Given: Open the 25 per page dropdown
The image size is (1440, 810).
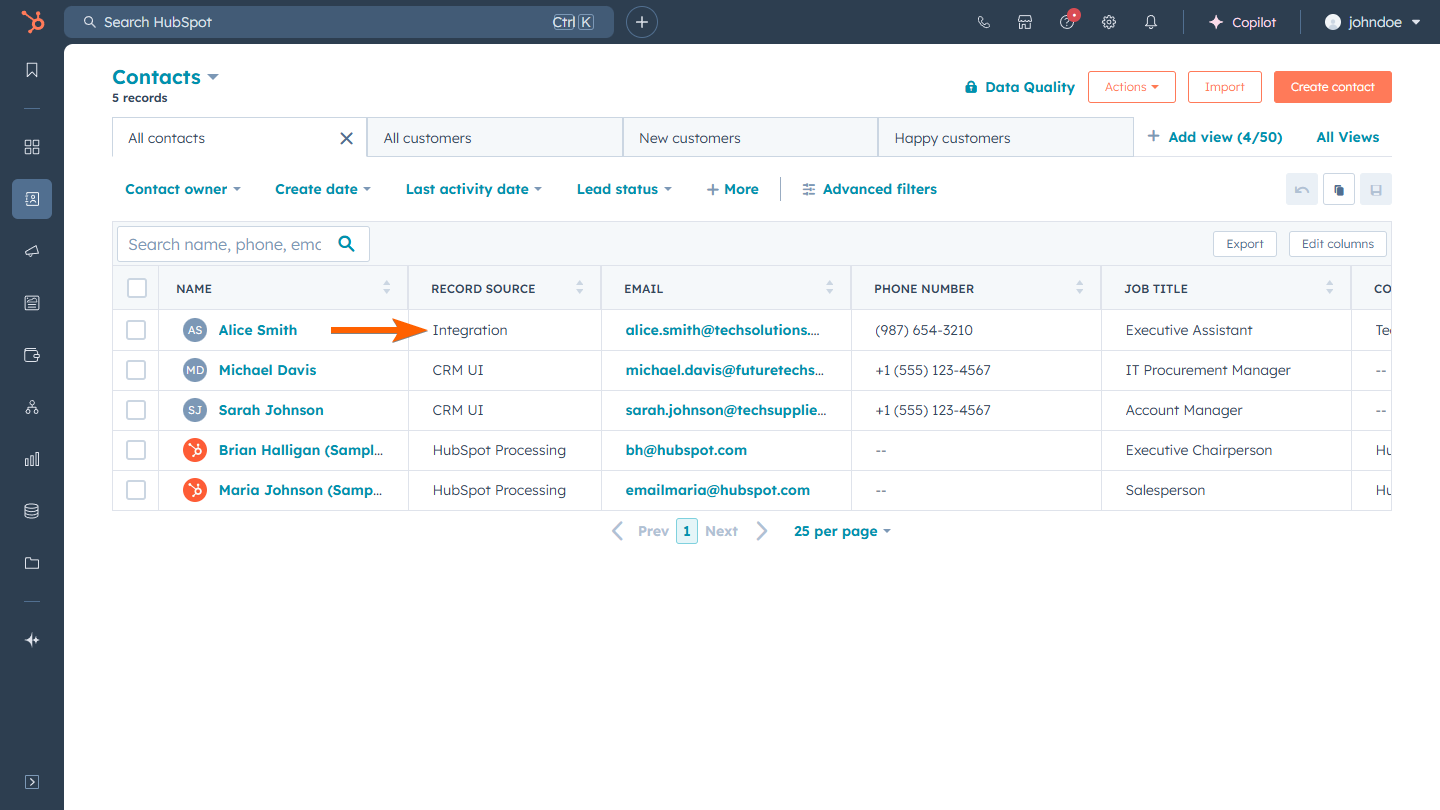Looking at the screenshot, I should pos(842,531).
